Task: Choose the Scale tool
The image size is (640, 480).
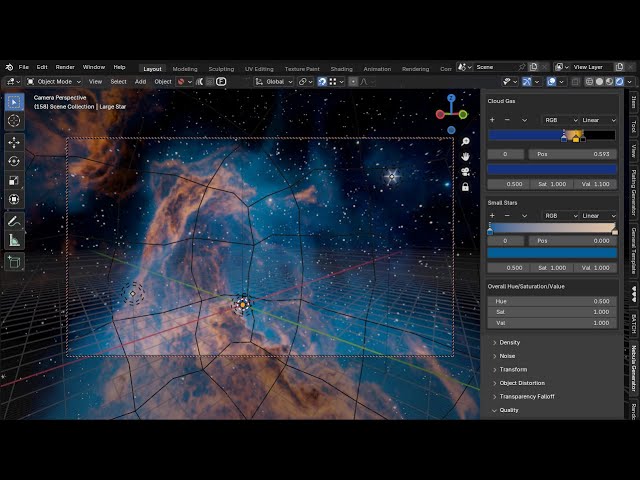Action: point(14,180)
